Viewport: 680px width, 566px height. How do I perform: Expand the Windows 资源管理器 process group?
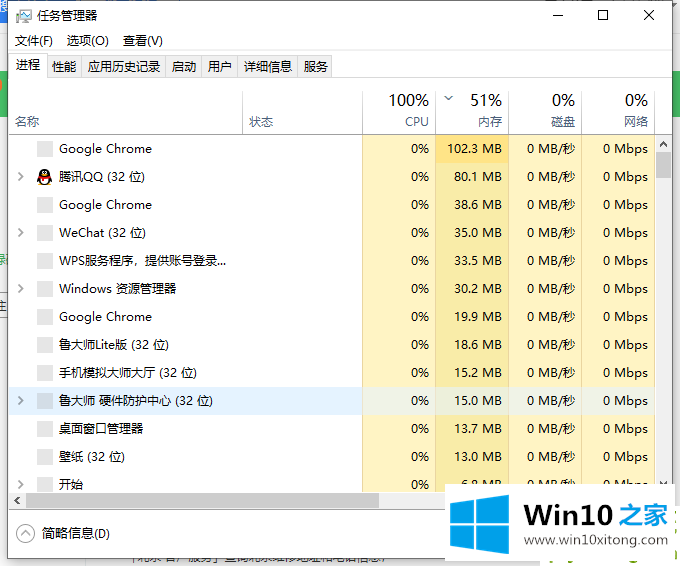coord(20,288)
